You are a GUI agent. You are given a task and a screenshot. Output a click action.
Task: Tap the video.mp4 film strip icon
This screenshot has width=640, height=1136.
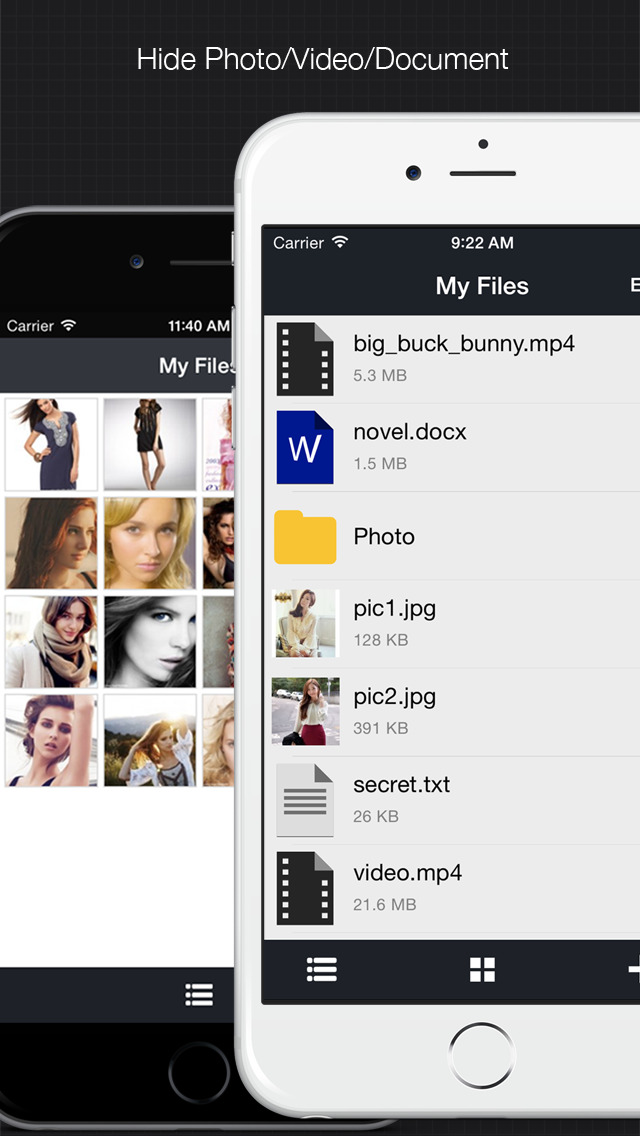[x=305, y=888]
